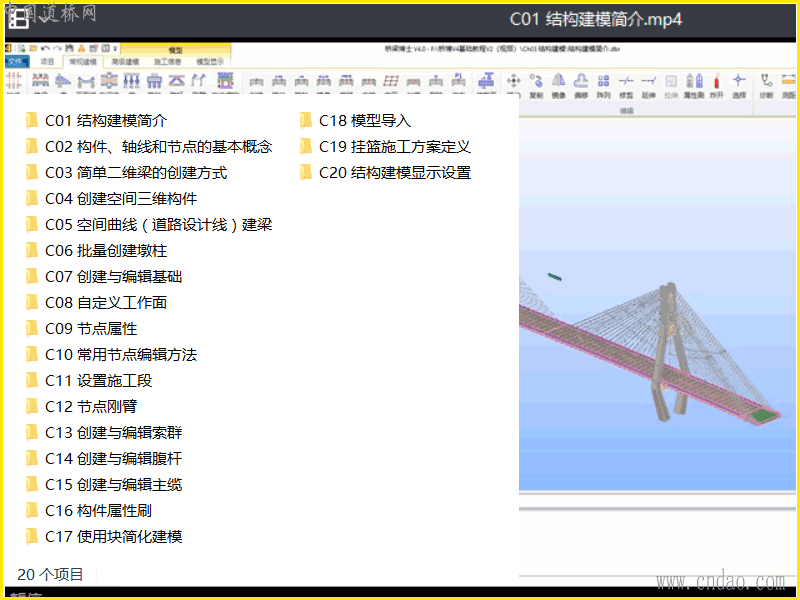Open folder C08 自定义工作面
800x600 pixels.
tap(96, 303)
